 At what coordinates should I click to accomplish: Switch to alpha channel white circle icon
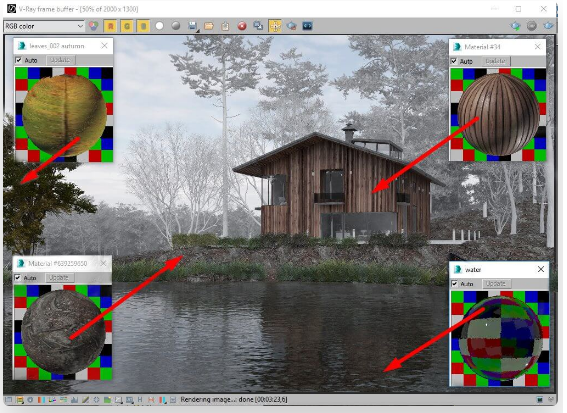point(159,26)
